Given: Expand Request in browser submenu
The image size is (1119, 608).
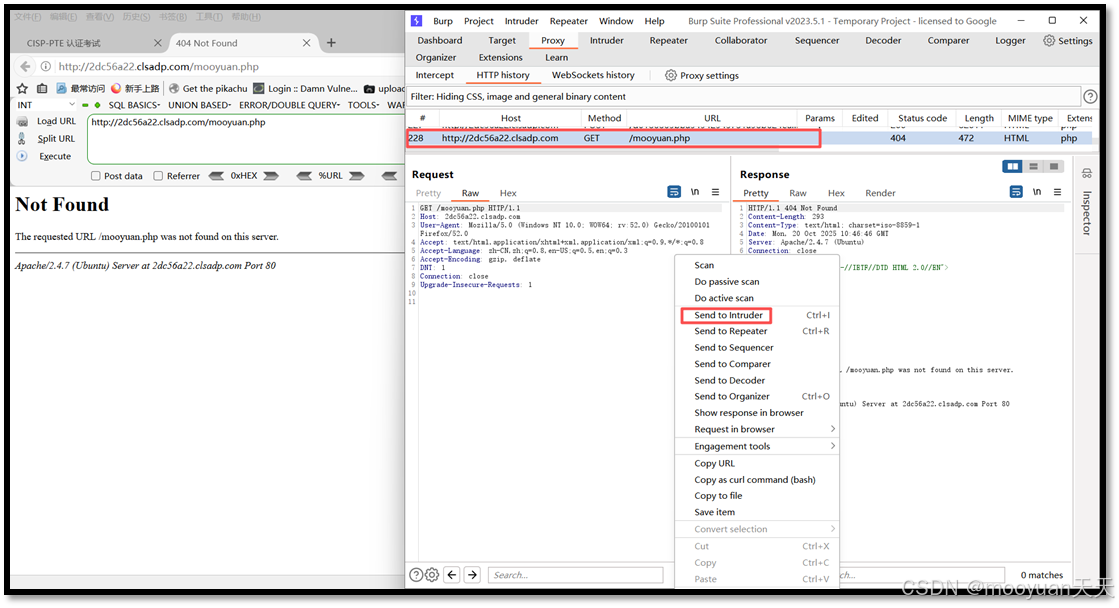Looking at the screenshot, I should (x=756, y=429).
